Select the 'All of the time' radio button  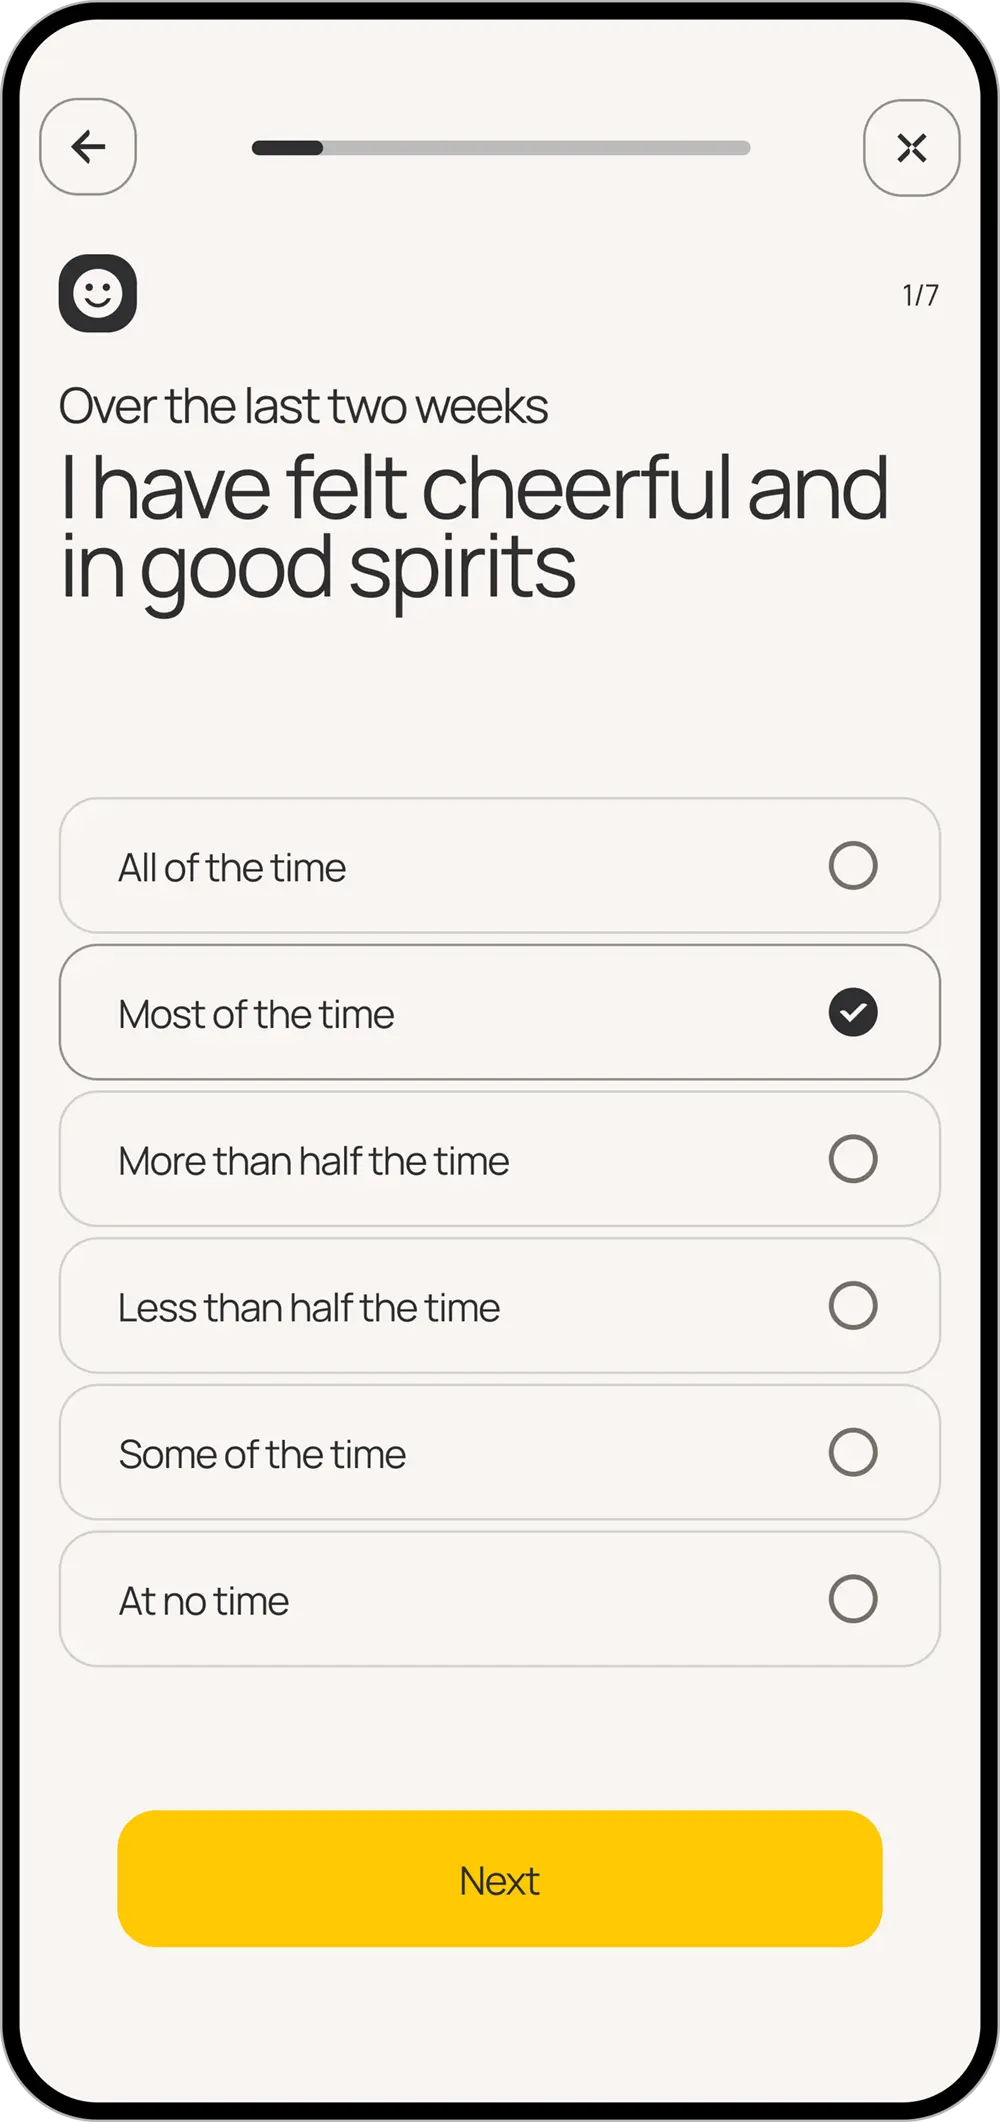coord(853,866)
